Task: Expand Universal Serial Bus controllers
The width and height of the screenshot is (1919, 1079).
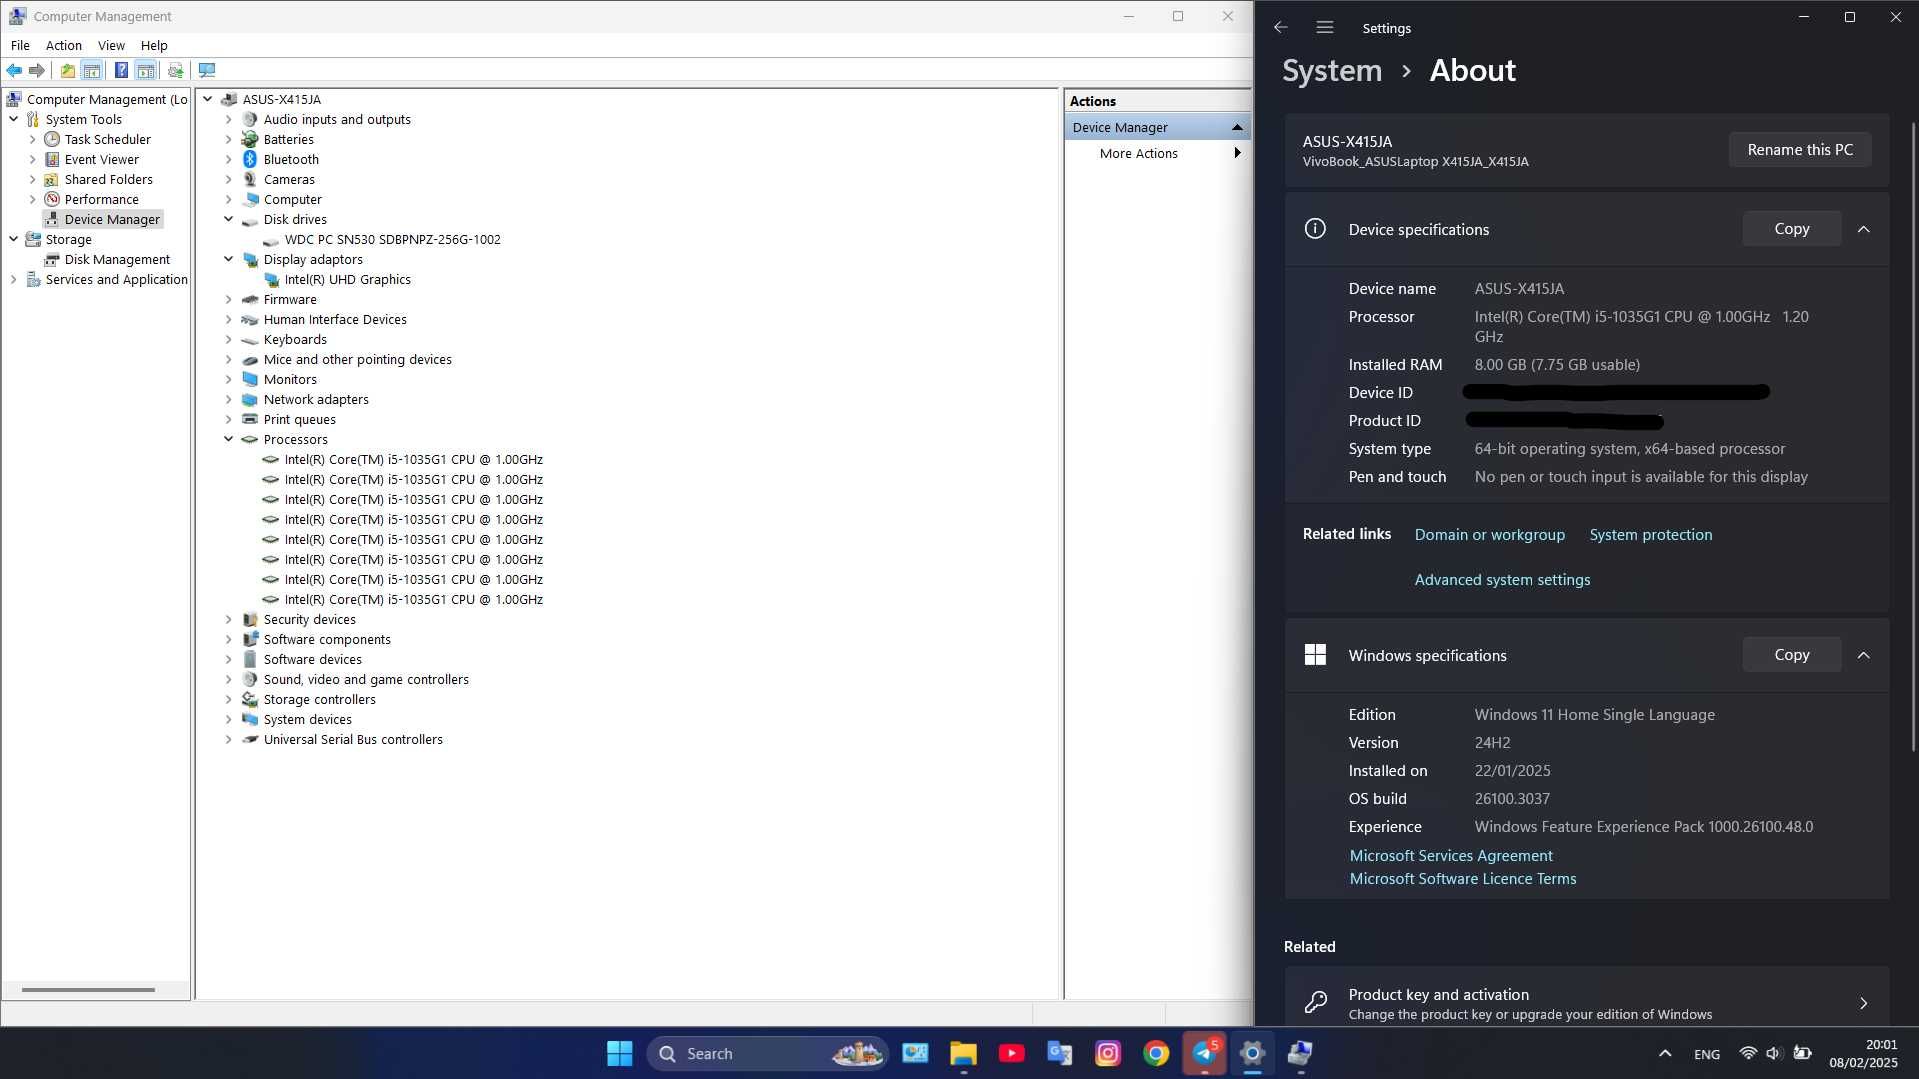Action: pyautogui.click(x=228, y=739)
